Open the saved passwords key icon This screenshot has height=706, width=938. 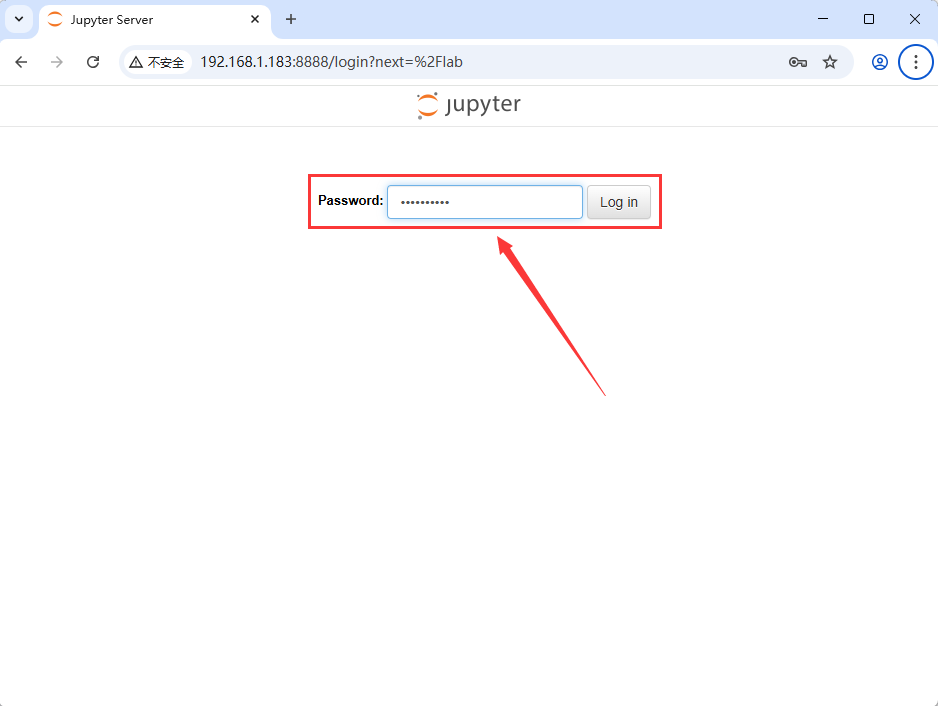click(x=797, y=62)
